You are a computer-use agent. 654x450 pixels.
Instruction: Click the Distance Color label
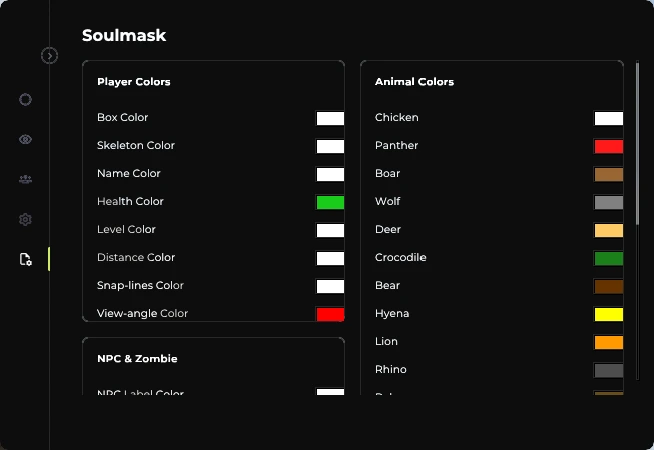pos(136,257)
